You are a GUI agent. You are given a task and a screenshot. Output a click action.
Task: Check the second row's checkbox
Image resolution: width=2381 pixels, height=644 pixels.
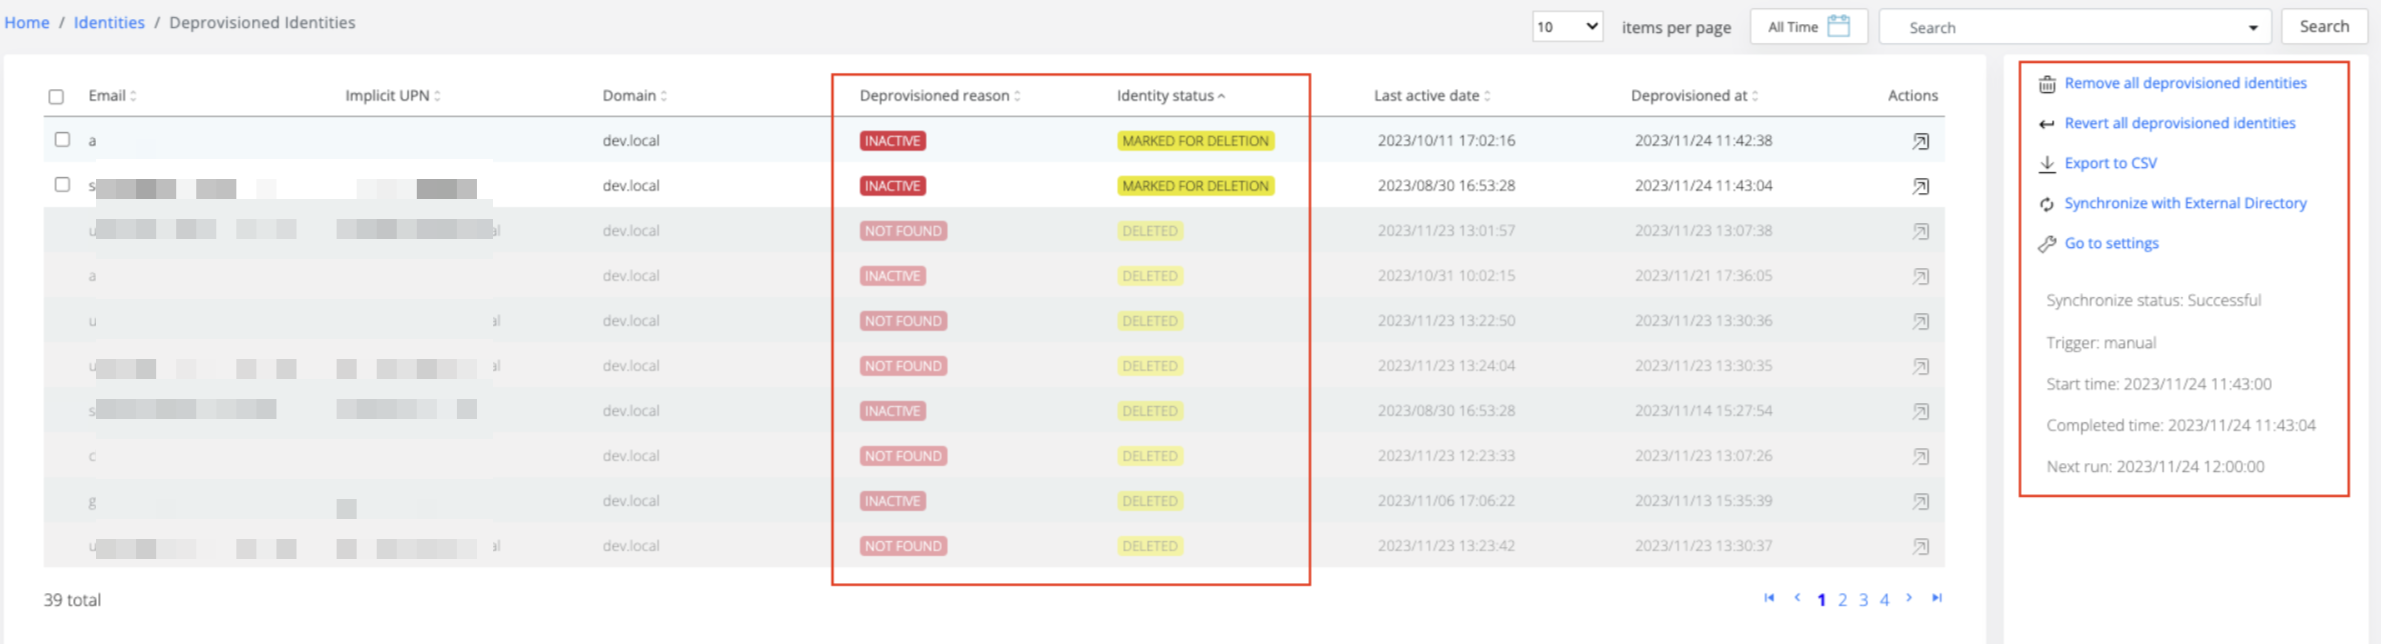click(62, 185)
